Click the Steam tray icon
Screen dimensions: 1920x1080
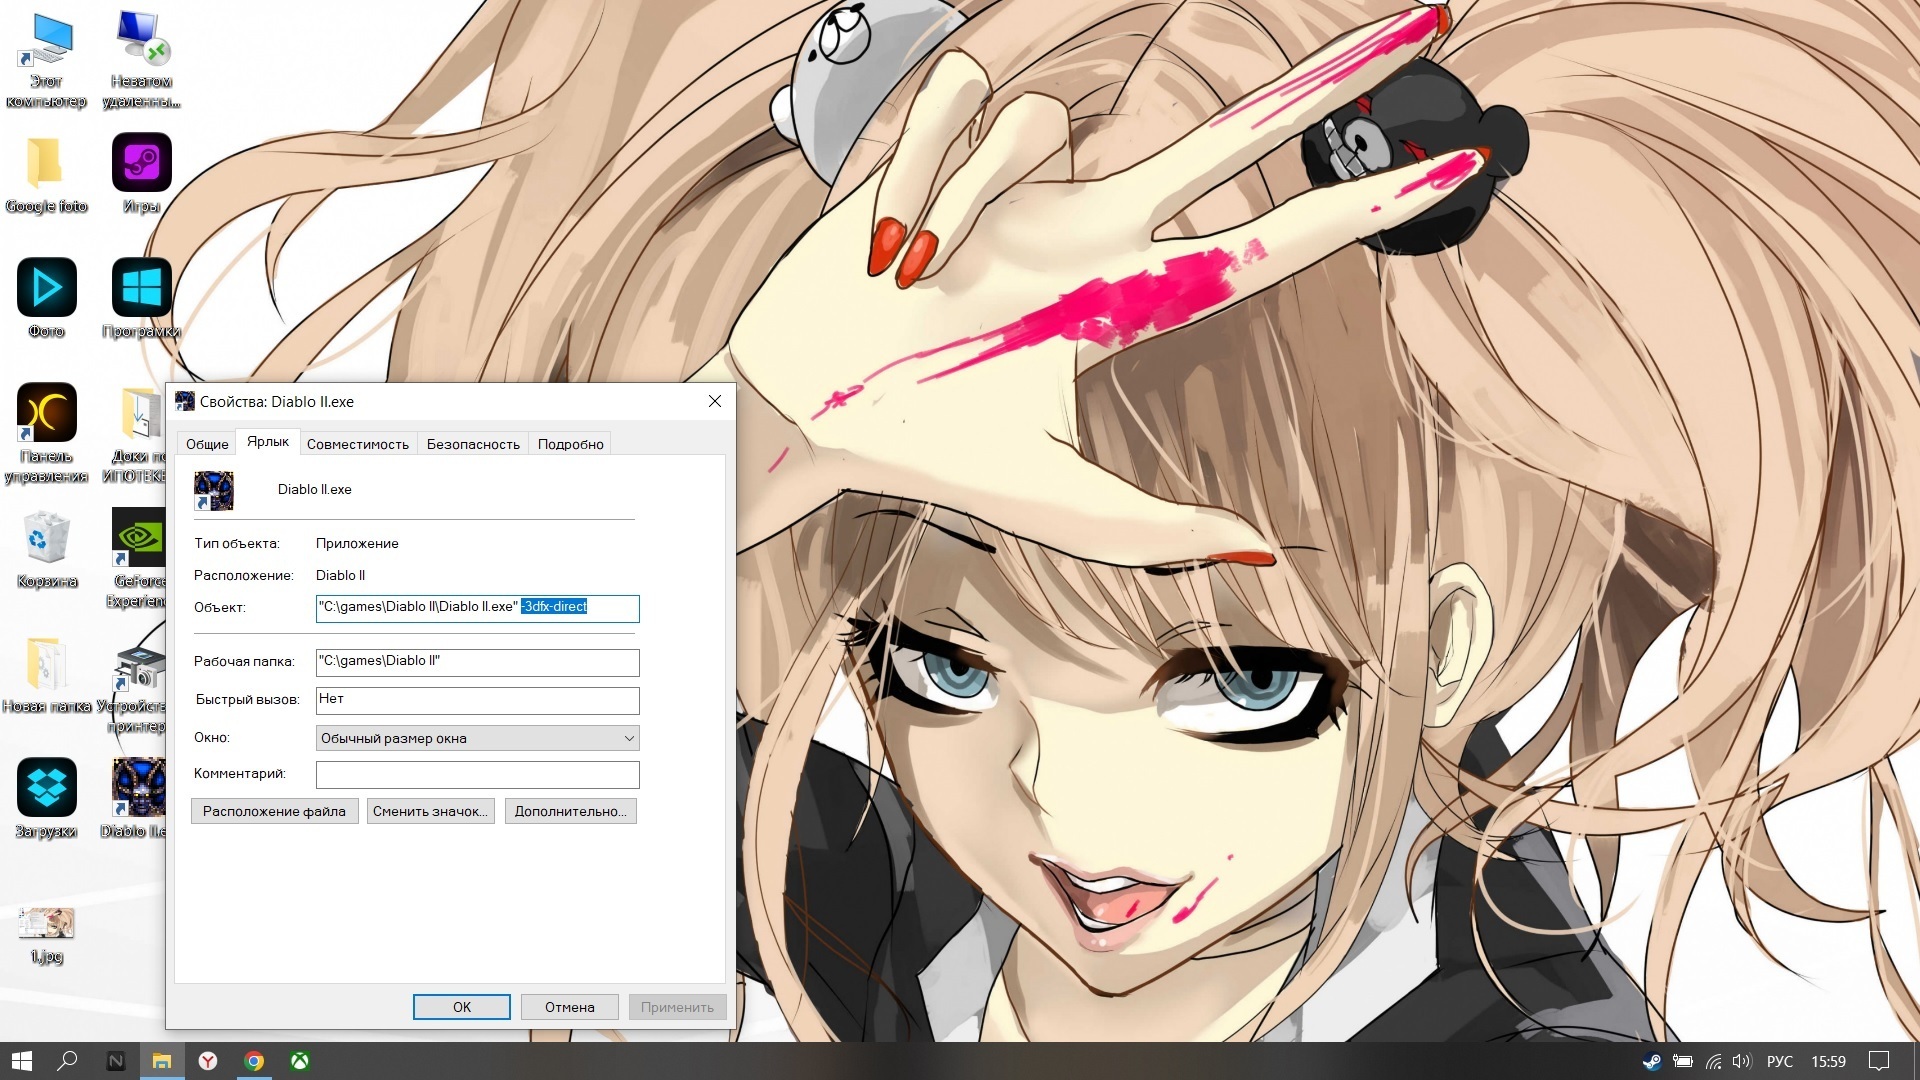point(1652,1061)
